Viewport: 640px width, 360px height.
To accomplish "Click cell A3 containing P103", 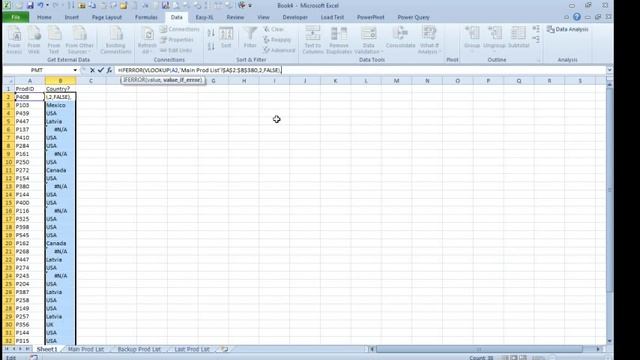I will click(29, 105).
